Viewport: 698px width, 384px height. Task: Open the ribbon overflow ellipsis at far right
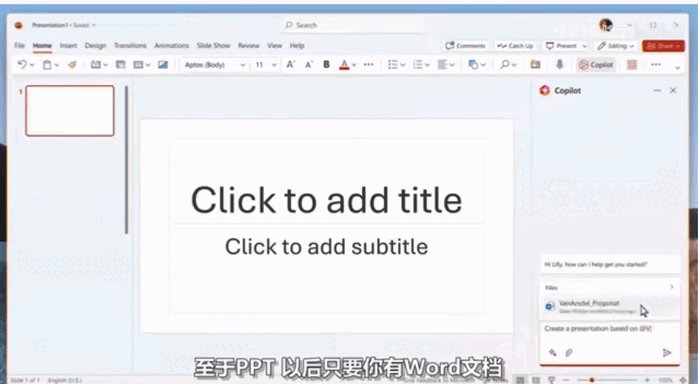656,65
